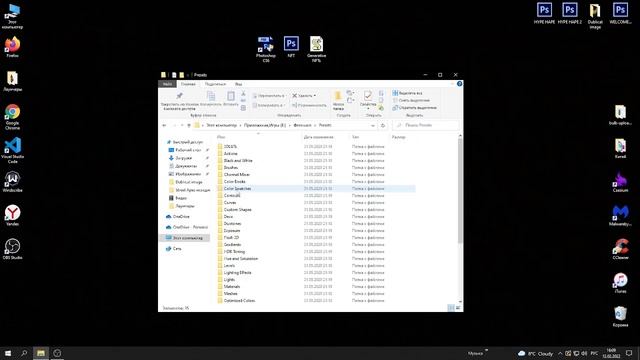Screen dimensions: 640x360
Task: Open HYPE NAPE 2 Photoshop file
Action: tap(570, 13)
